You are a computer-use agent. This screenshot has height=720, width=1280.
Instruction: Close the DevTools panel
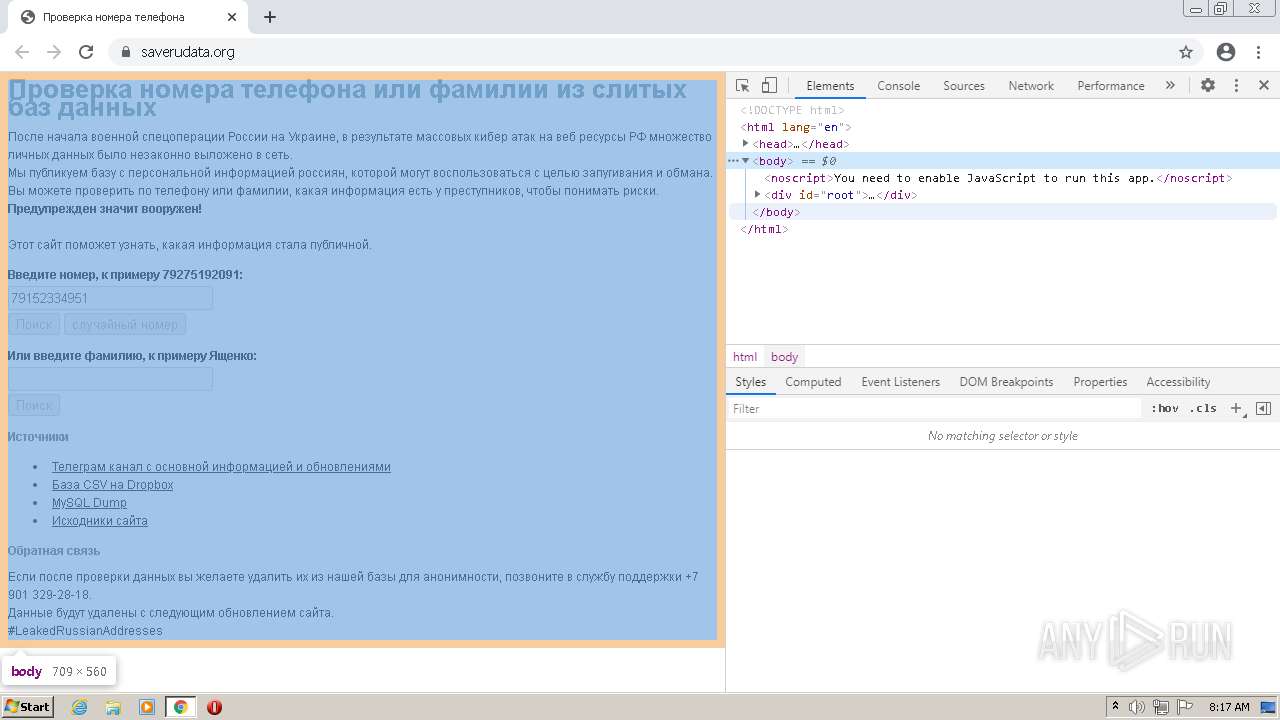[x=1264, y=86]
